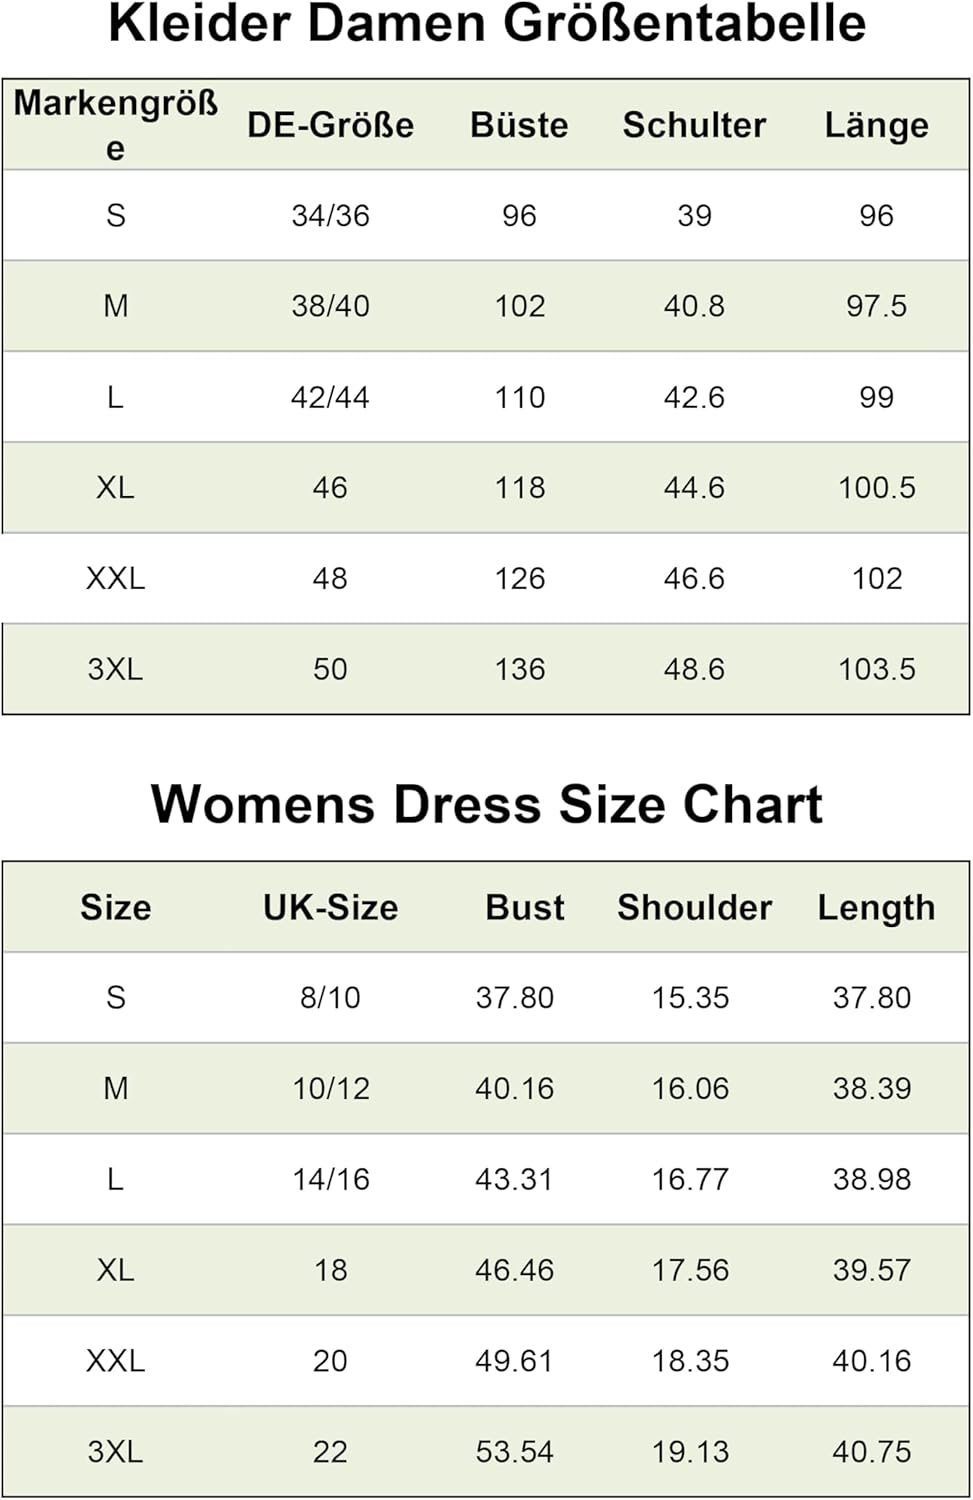Select the 'Büste' column header
973x1500 pixels.
click(x=519, y=125)
